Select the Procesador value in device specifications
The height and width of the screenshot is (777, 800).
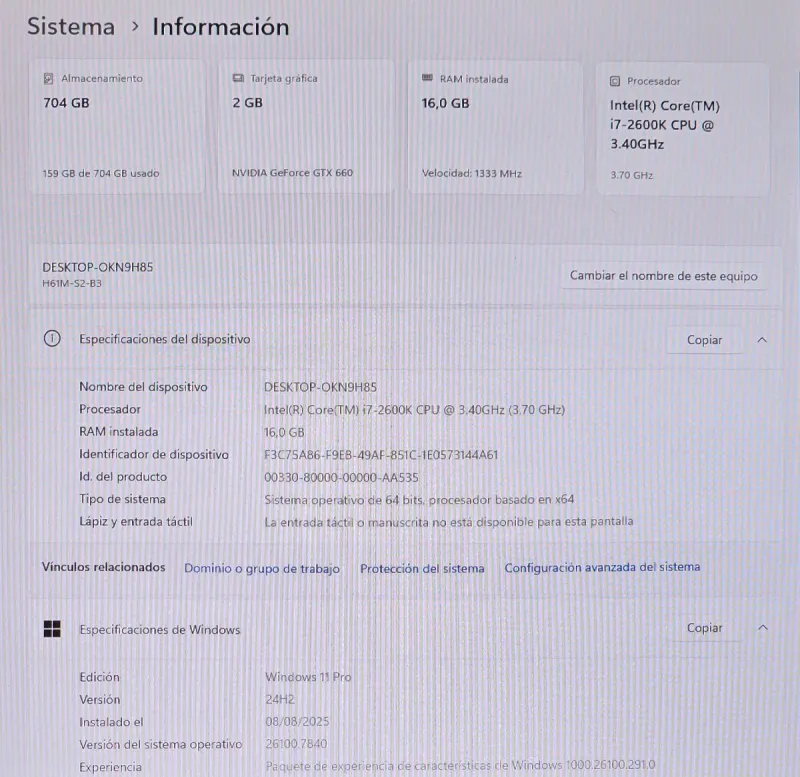tap(414, 410)
